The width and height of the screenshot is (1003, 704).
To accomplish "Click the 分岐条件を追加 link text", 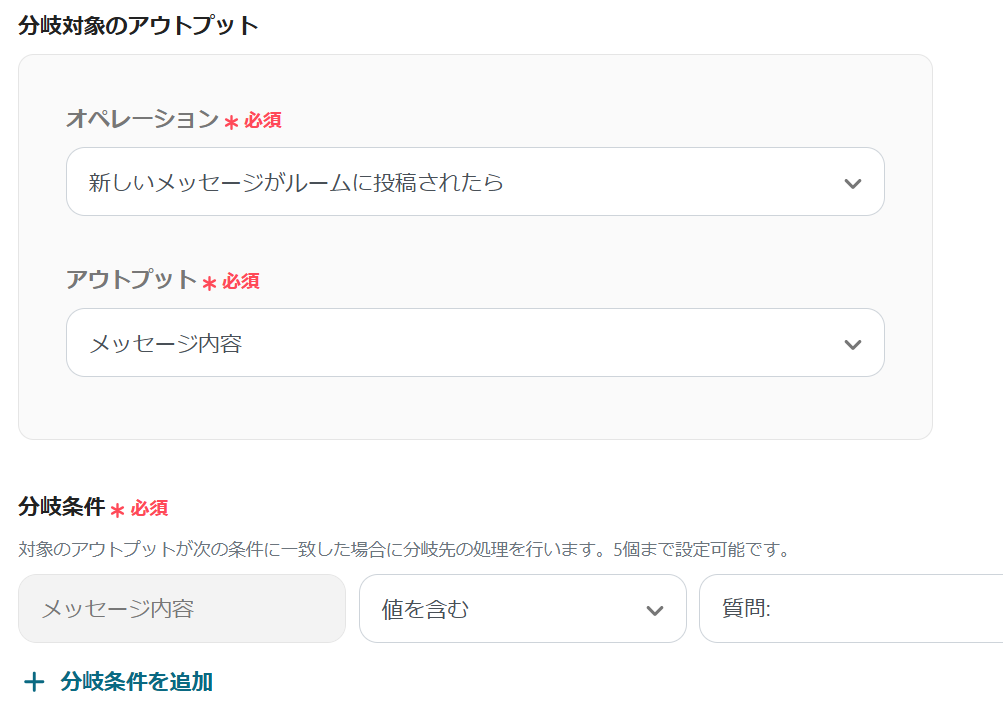I will (136, 682).
